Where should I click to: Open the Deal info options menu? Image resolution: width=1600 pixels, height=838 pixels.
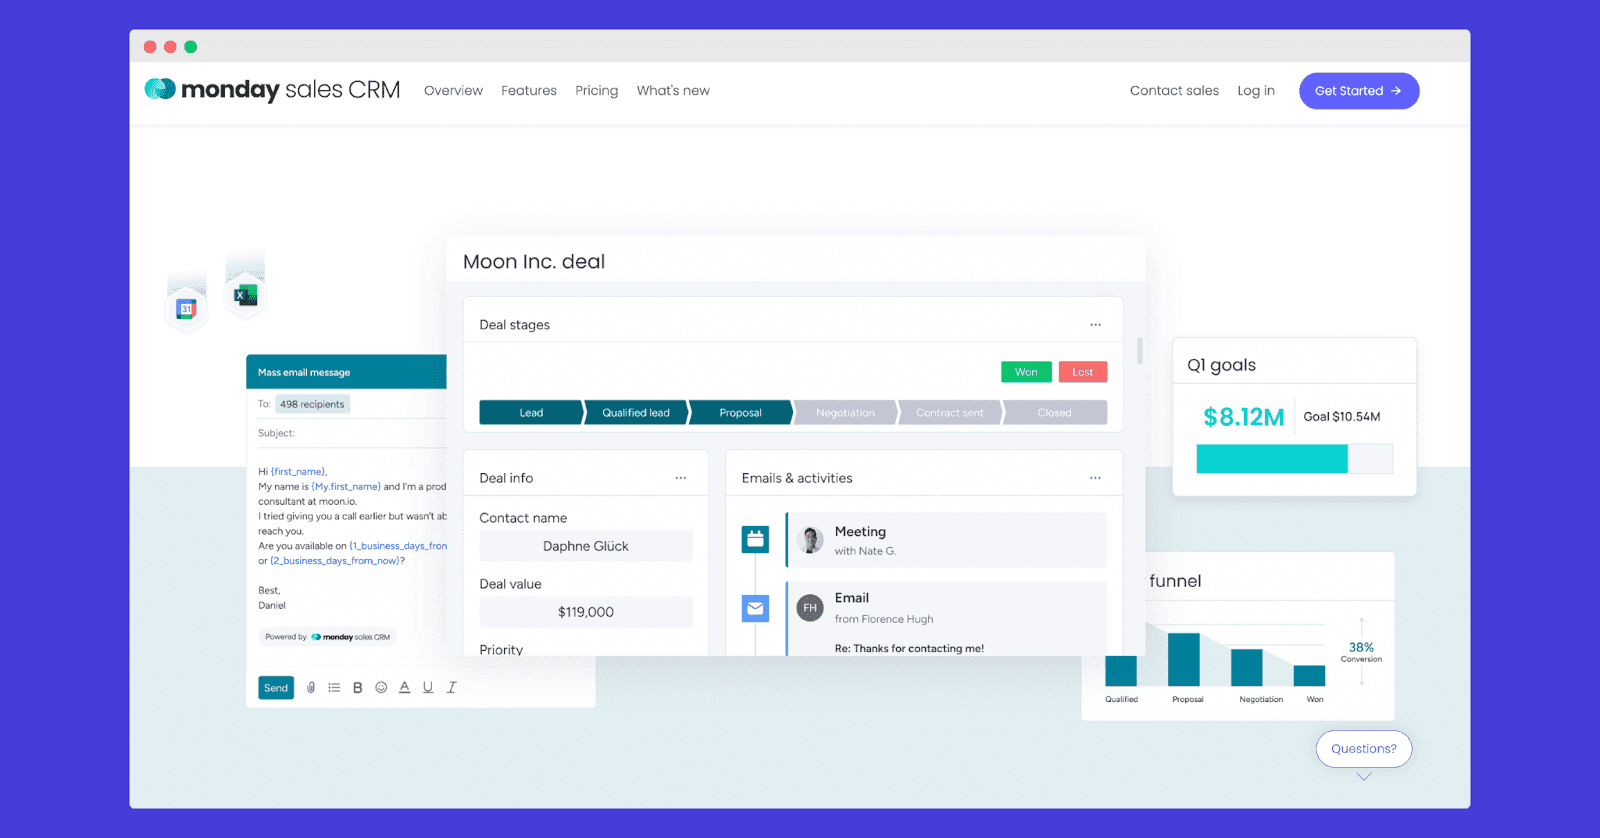pos(680,478)
